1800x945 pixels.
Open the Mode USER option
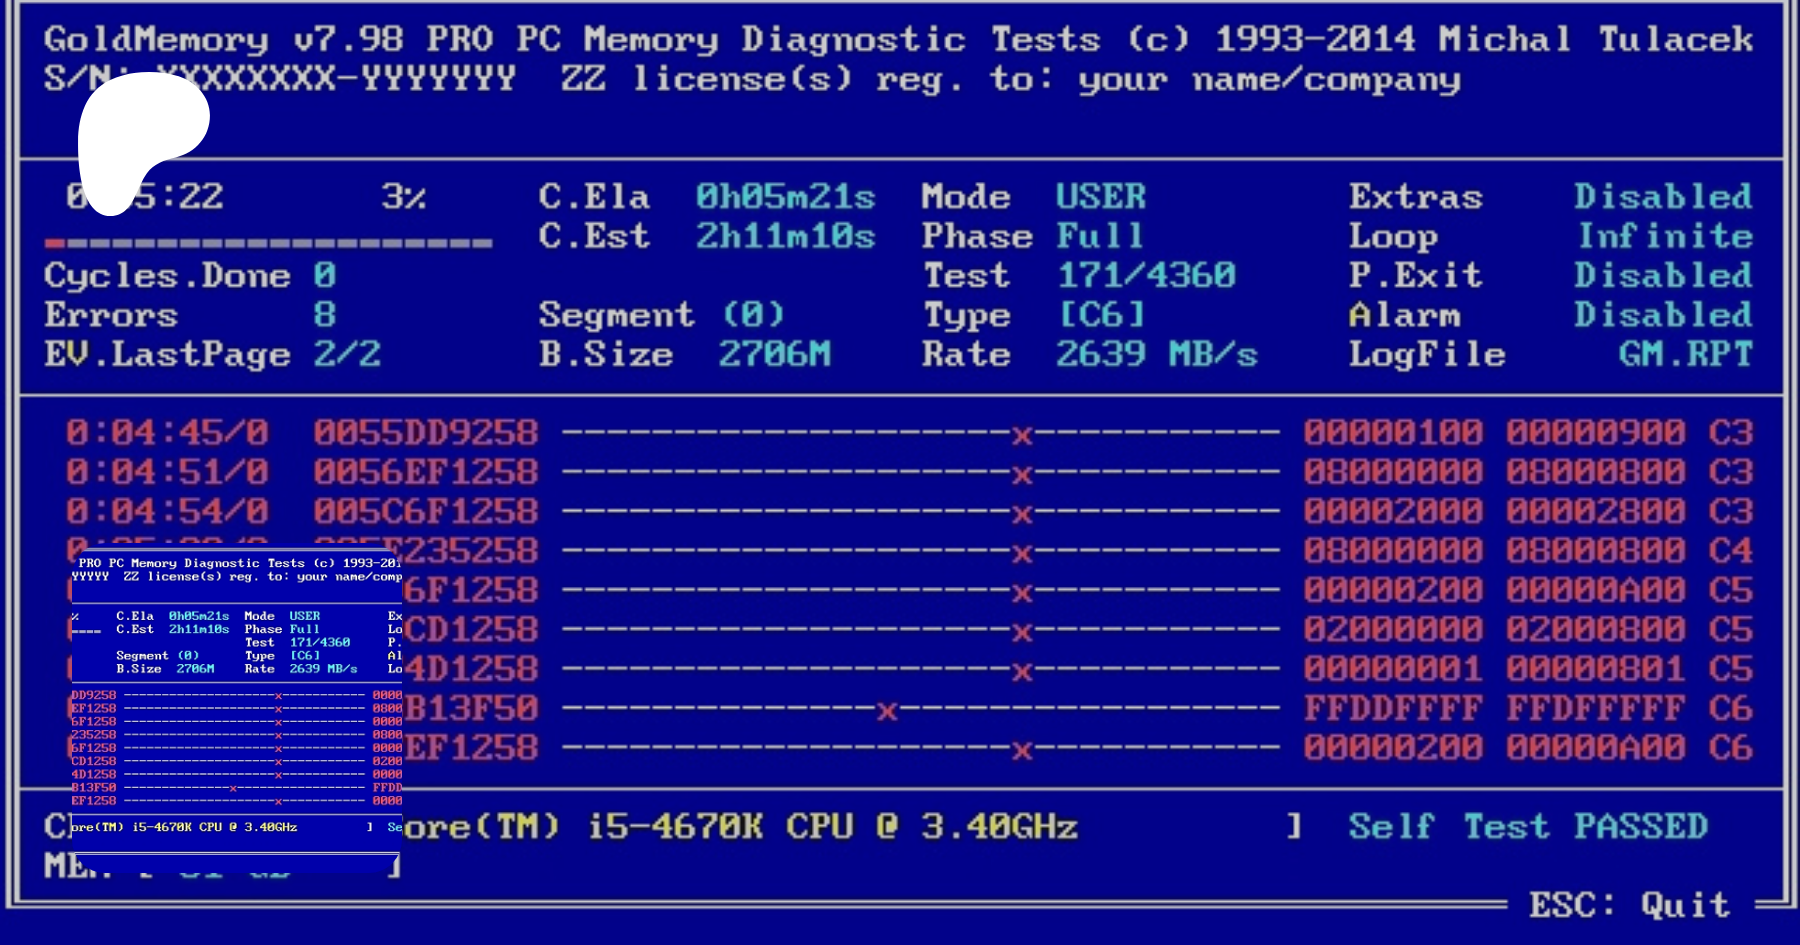[x=1100, y=196]
